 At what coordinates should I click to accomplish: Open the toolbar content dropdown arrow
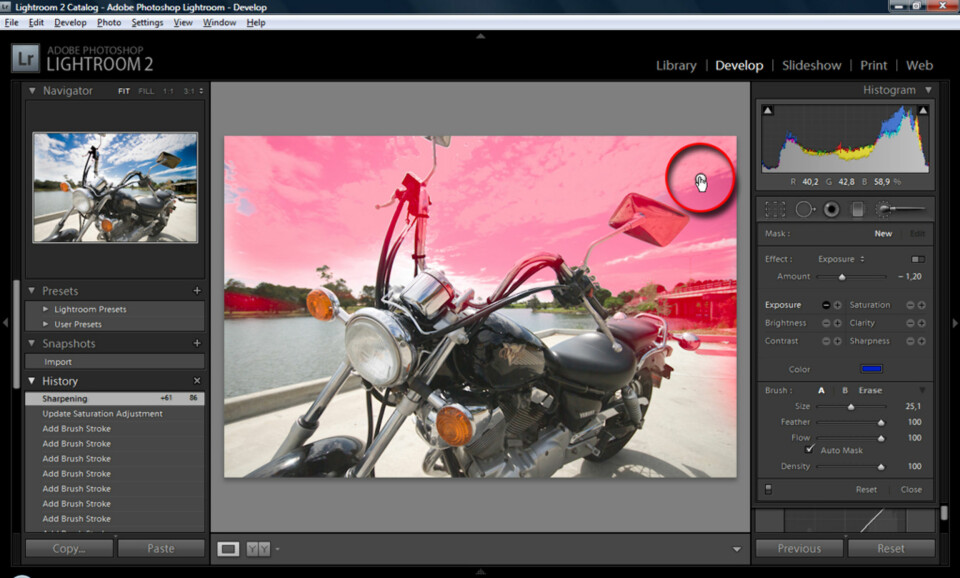click(737, 549)
